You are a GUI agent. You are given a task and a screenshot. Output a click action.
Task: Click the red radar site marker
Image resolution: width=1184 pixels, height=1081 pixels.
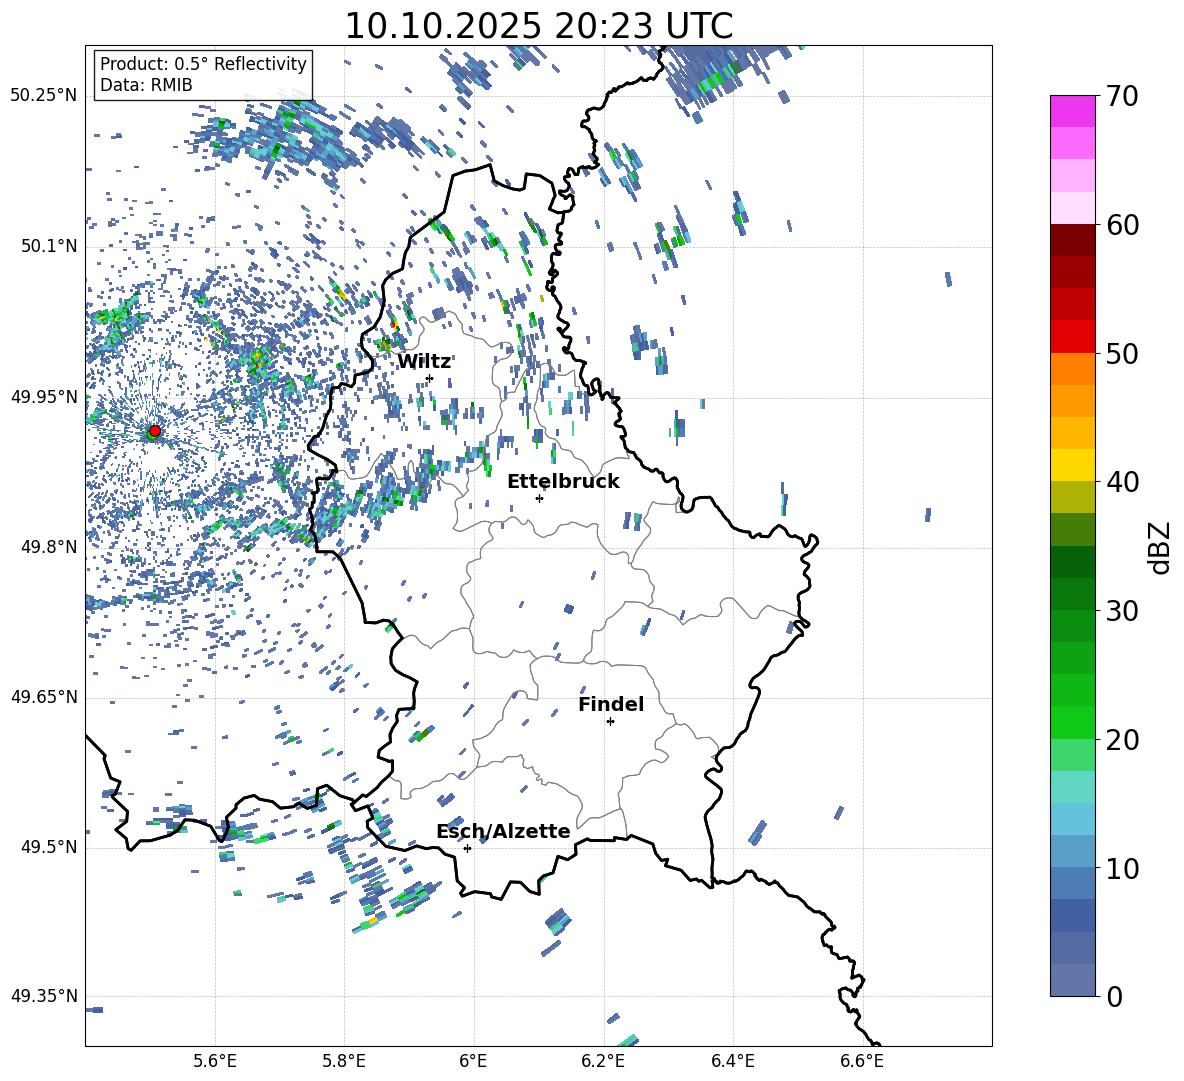click(155, 430)
